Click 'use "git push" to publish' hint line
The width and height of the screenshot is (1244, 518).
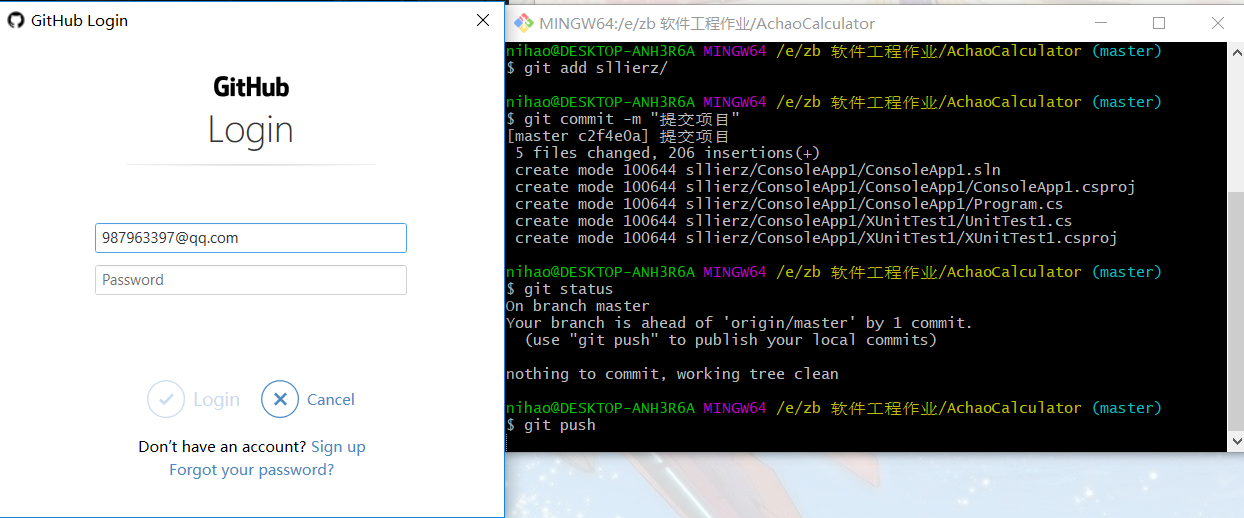pos(731,340)
